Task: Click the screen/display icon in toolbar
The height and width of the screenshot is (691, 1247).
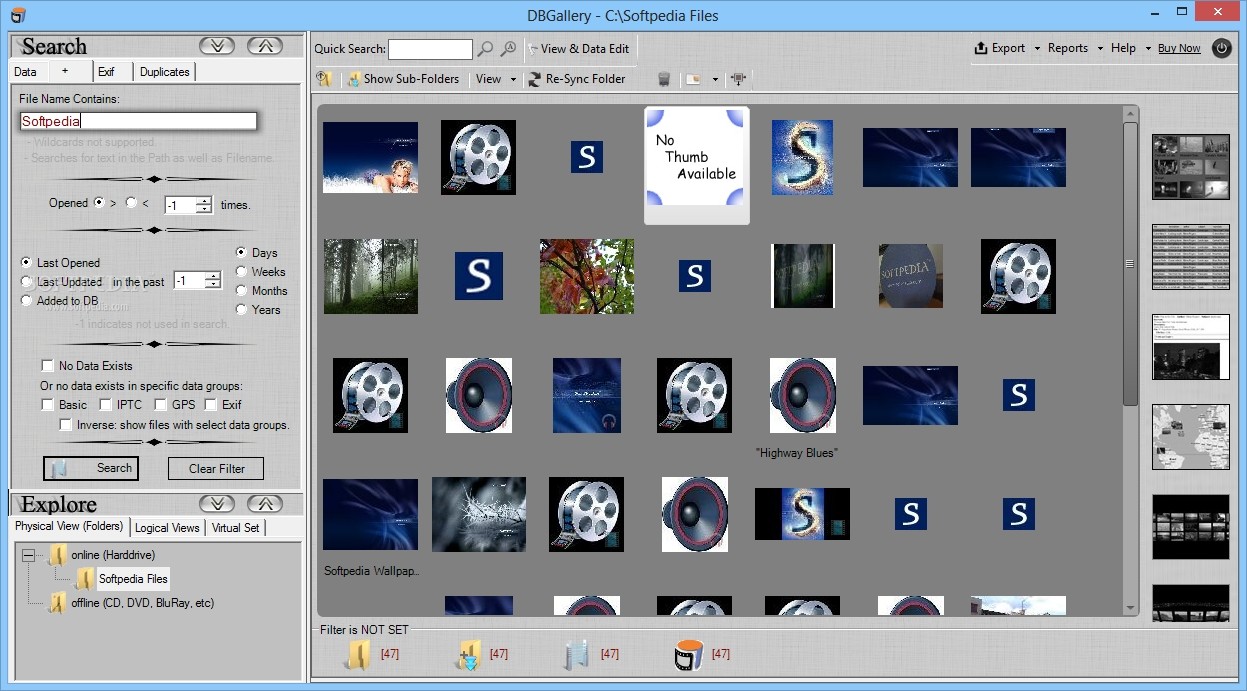Action: (x=739, y=79)
